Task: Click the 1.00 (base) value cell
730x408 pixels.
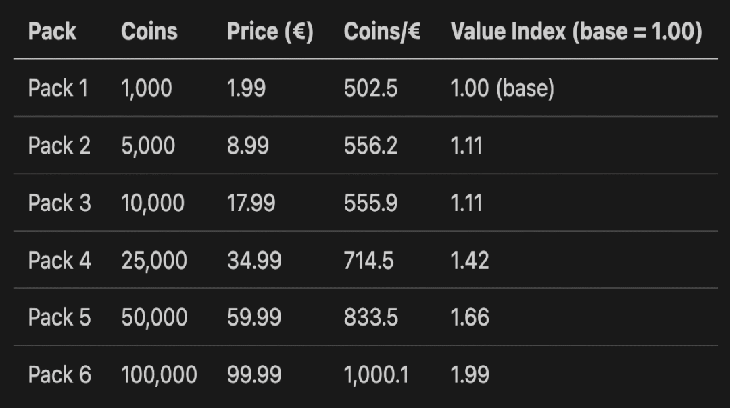Action: 502,88
